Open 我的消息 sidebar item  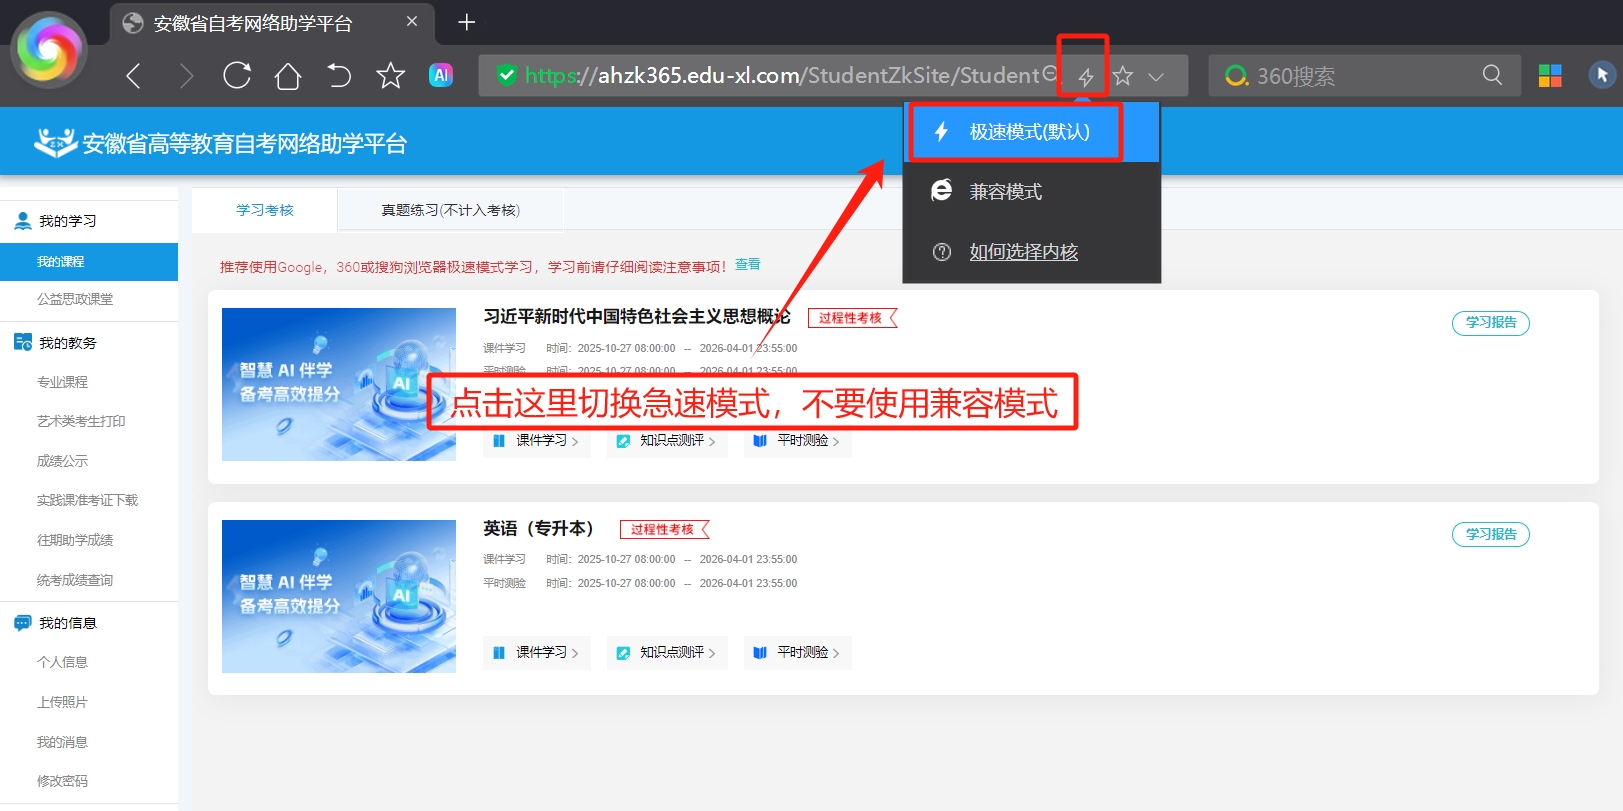click(x=62, y=742)
